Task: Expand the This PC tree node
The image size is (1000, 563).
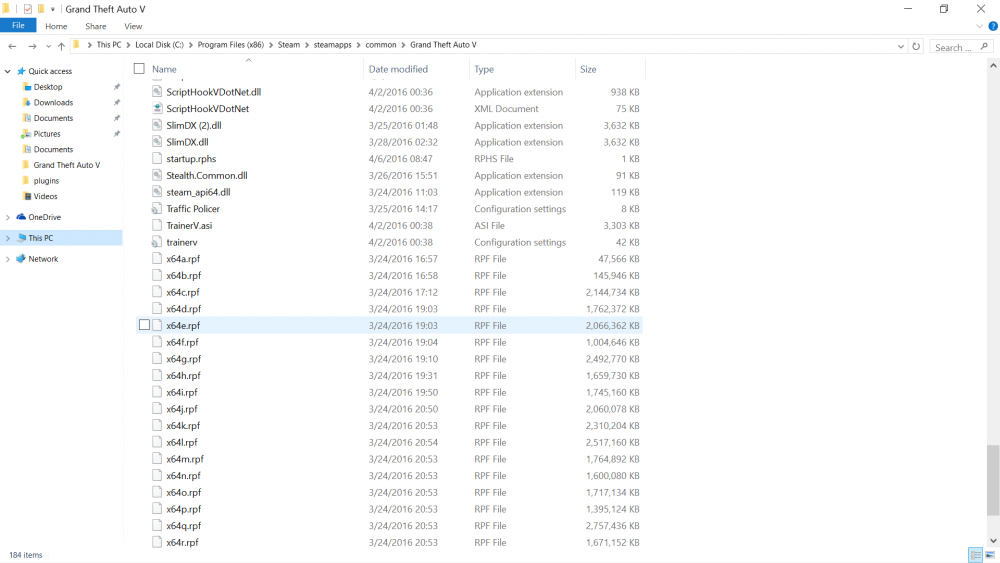Action: [x=8, y=238]
